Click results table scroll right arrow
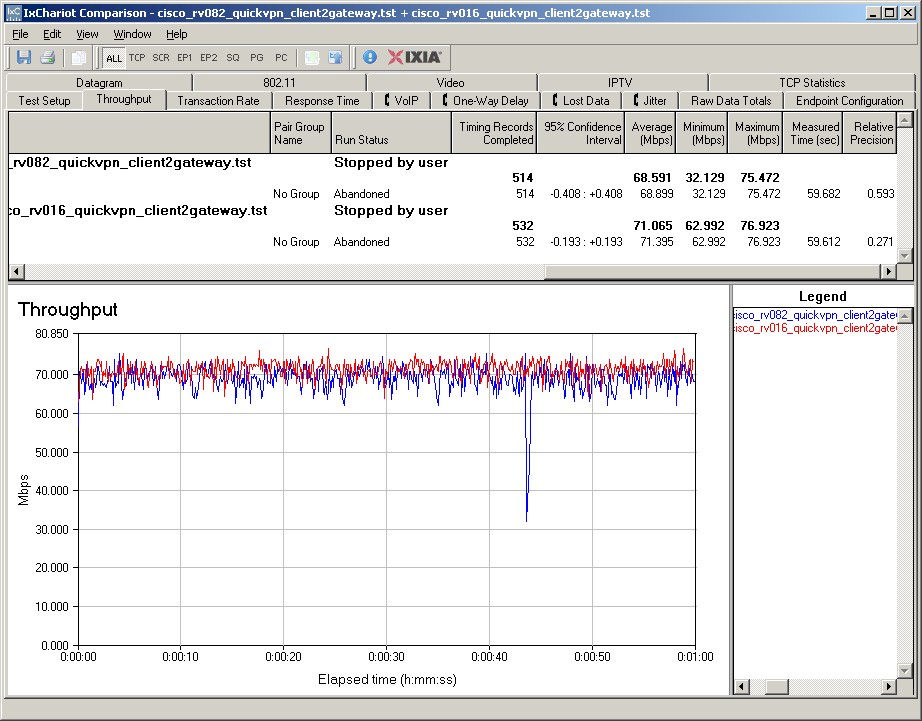922x721 pixels. (888, 271)
